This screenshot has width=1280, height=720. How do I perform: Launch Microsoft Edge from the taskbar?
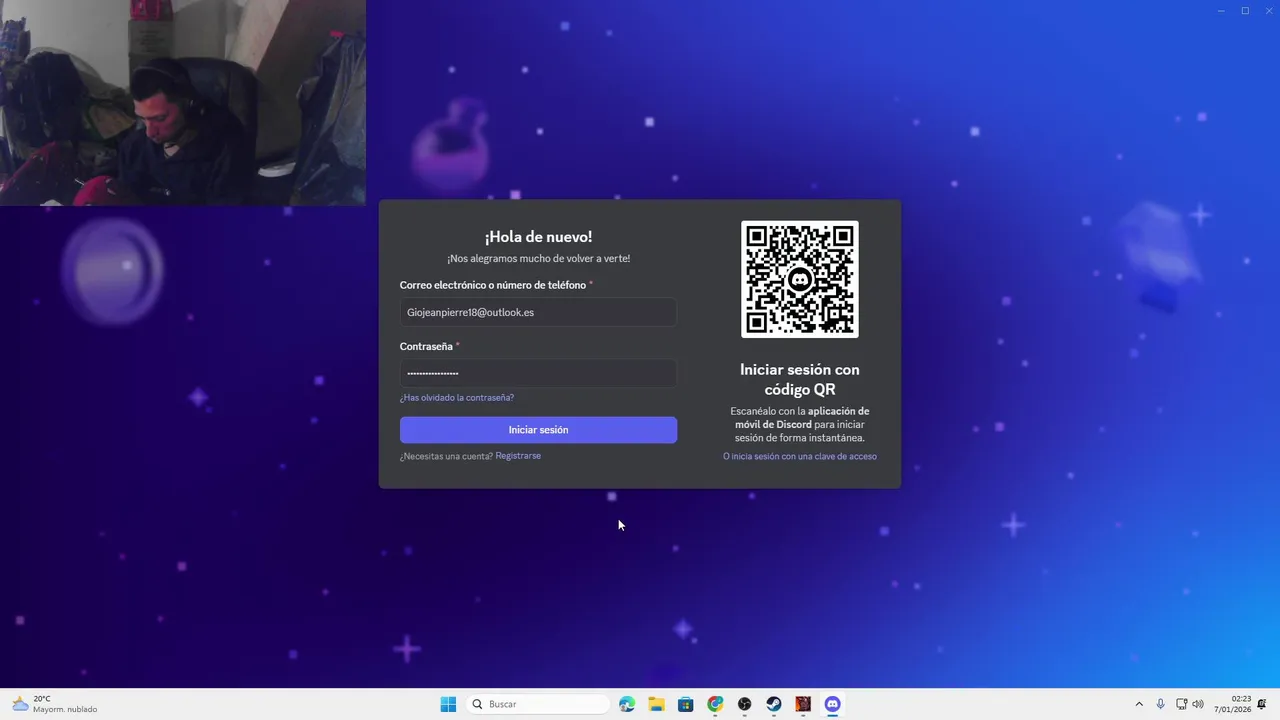point(627,704)
